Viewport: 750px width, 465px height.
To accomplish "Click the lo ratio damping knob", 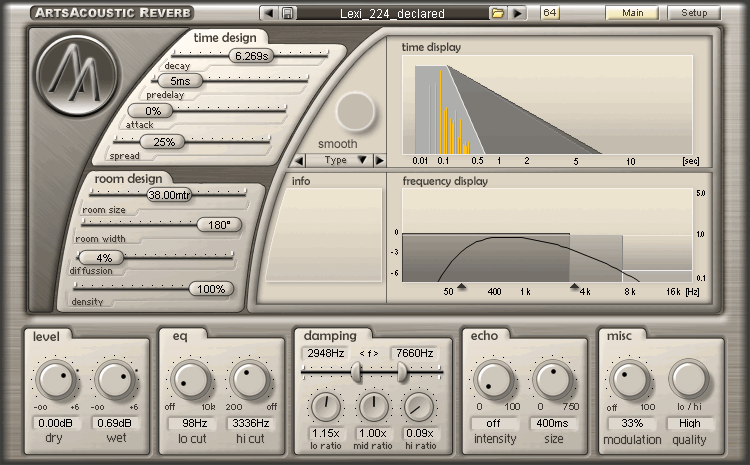I will click(x=326, y=406).
